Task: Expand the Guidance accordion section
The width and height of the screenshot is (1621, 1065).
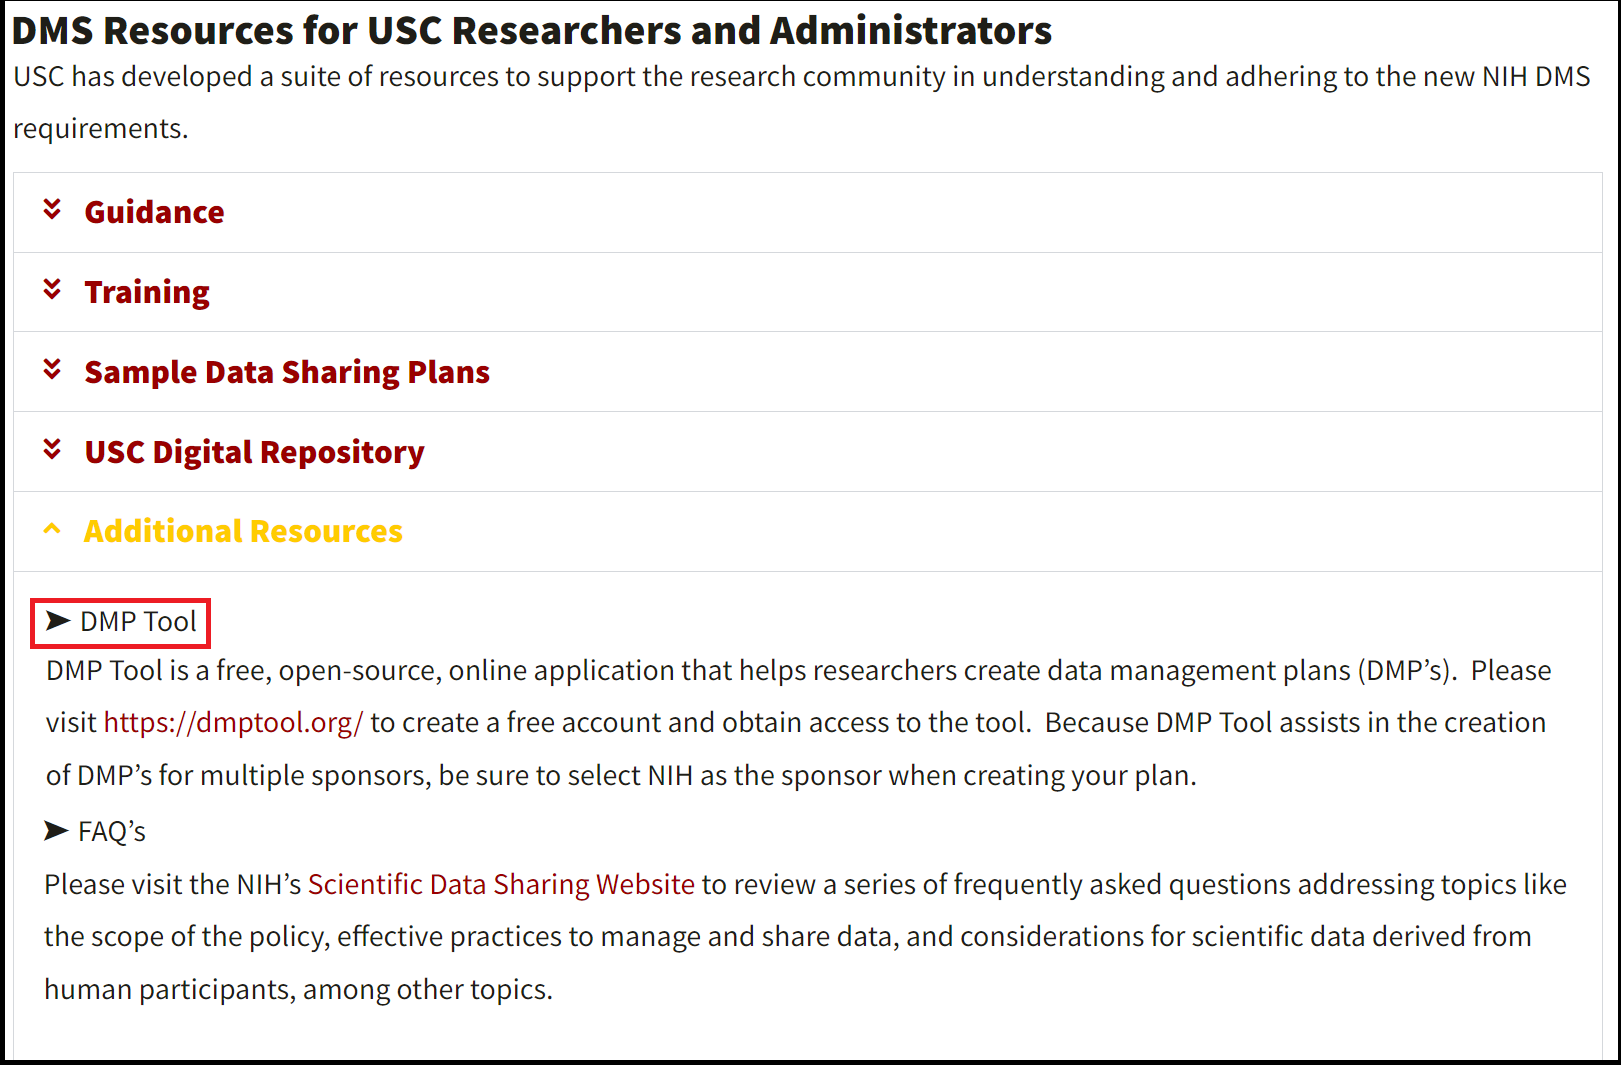Action: (x=154, y=212)
